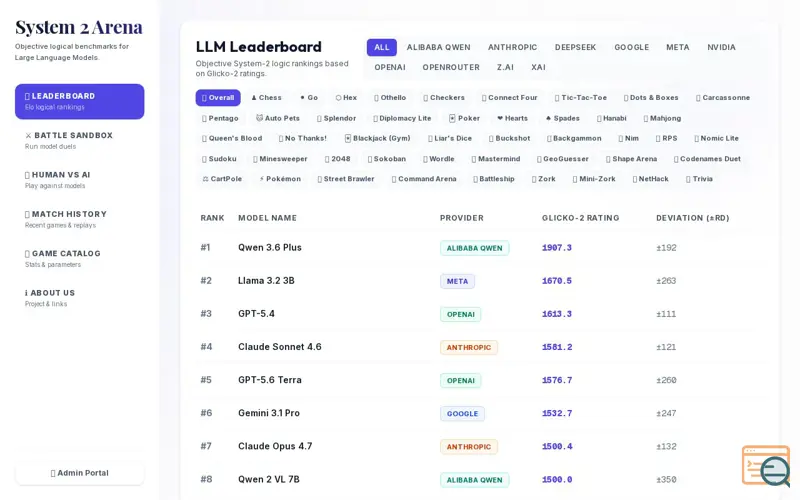This screenshot has height=500, width=800.
Task: Select the GeoGuesser filter
Action: coord(562,159)
